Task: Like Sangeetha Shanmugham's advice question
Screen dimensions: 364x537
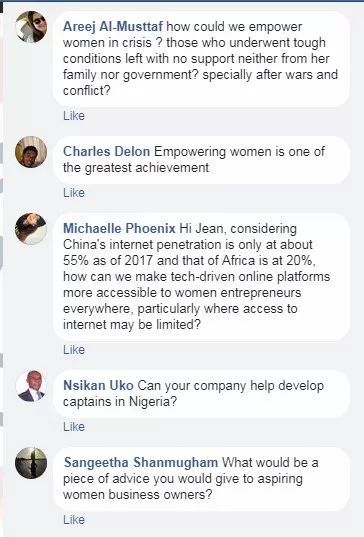Action: coord(74,520)
